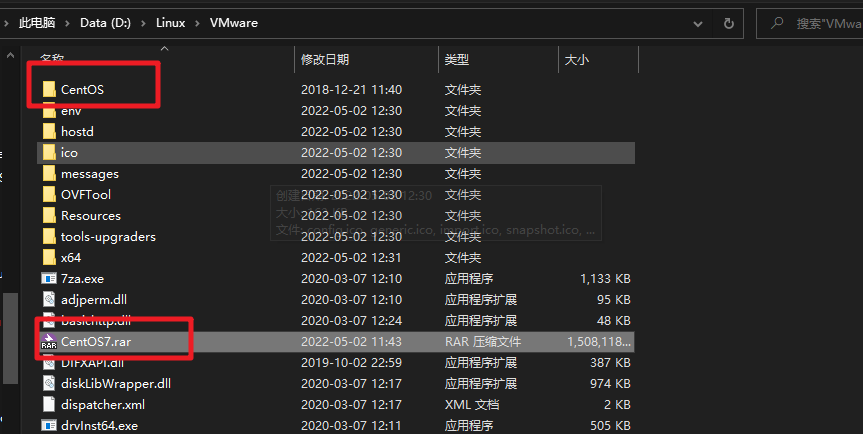Click the 505 KB size of drvInst64.exe
Screen dimensions: 863x434
tap(610, 425)
